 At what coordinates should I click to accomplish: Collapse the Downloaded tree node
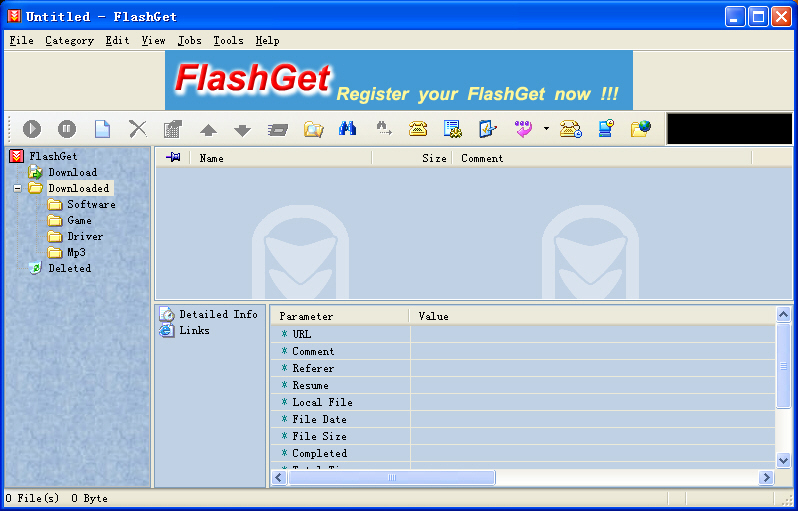tap(17, 188)
